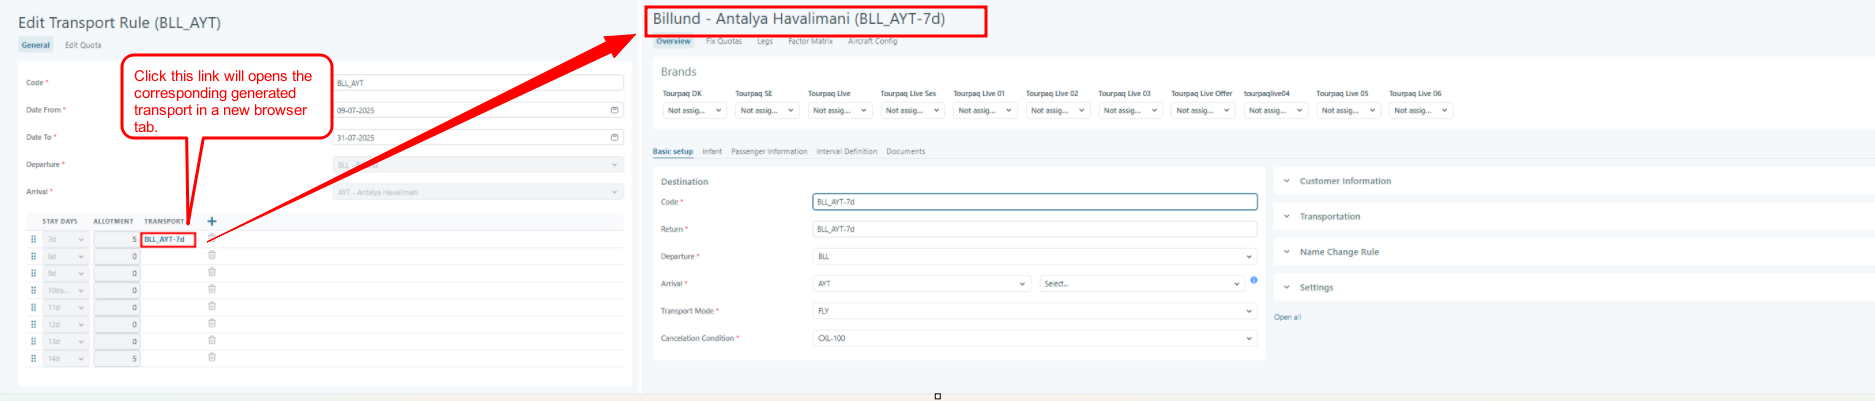Delete the 11d stay days row
This screenshot has height=401, width=1875.
212,306
